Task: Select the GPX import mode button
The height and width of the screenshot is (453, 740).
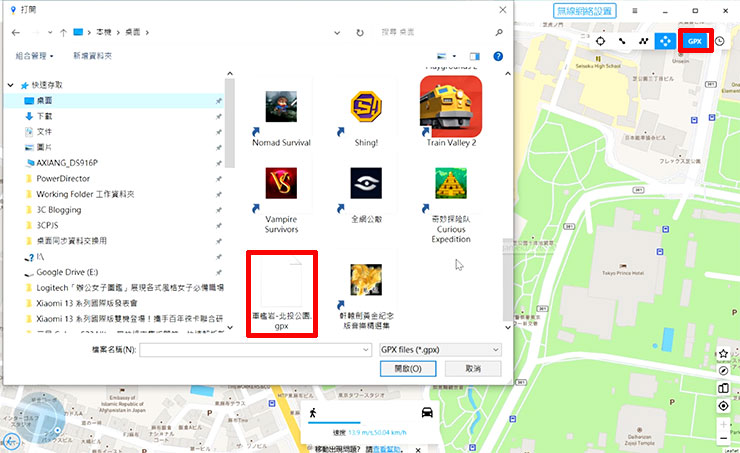Action: point(695,41)
